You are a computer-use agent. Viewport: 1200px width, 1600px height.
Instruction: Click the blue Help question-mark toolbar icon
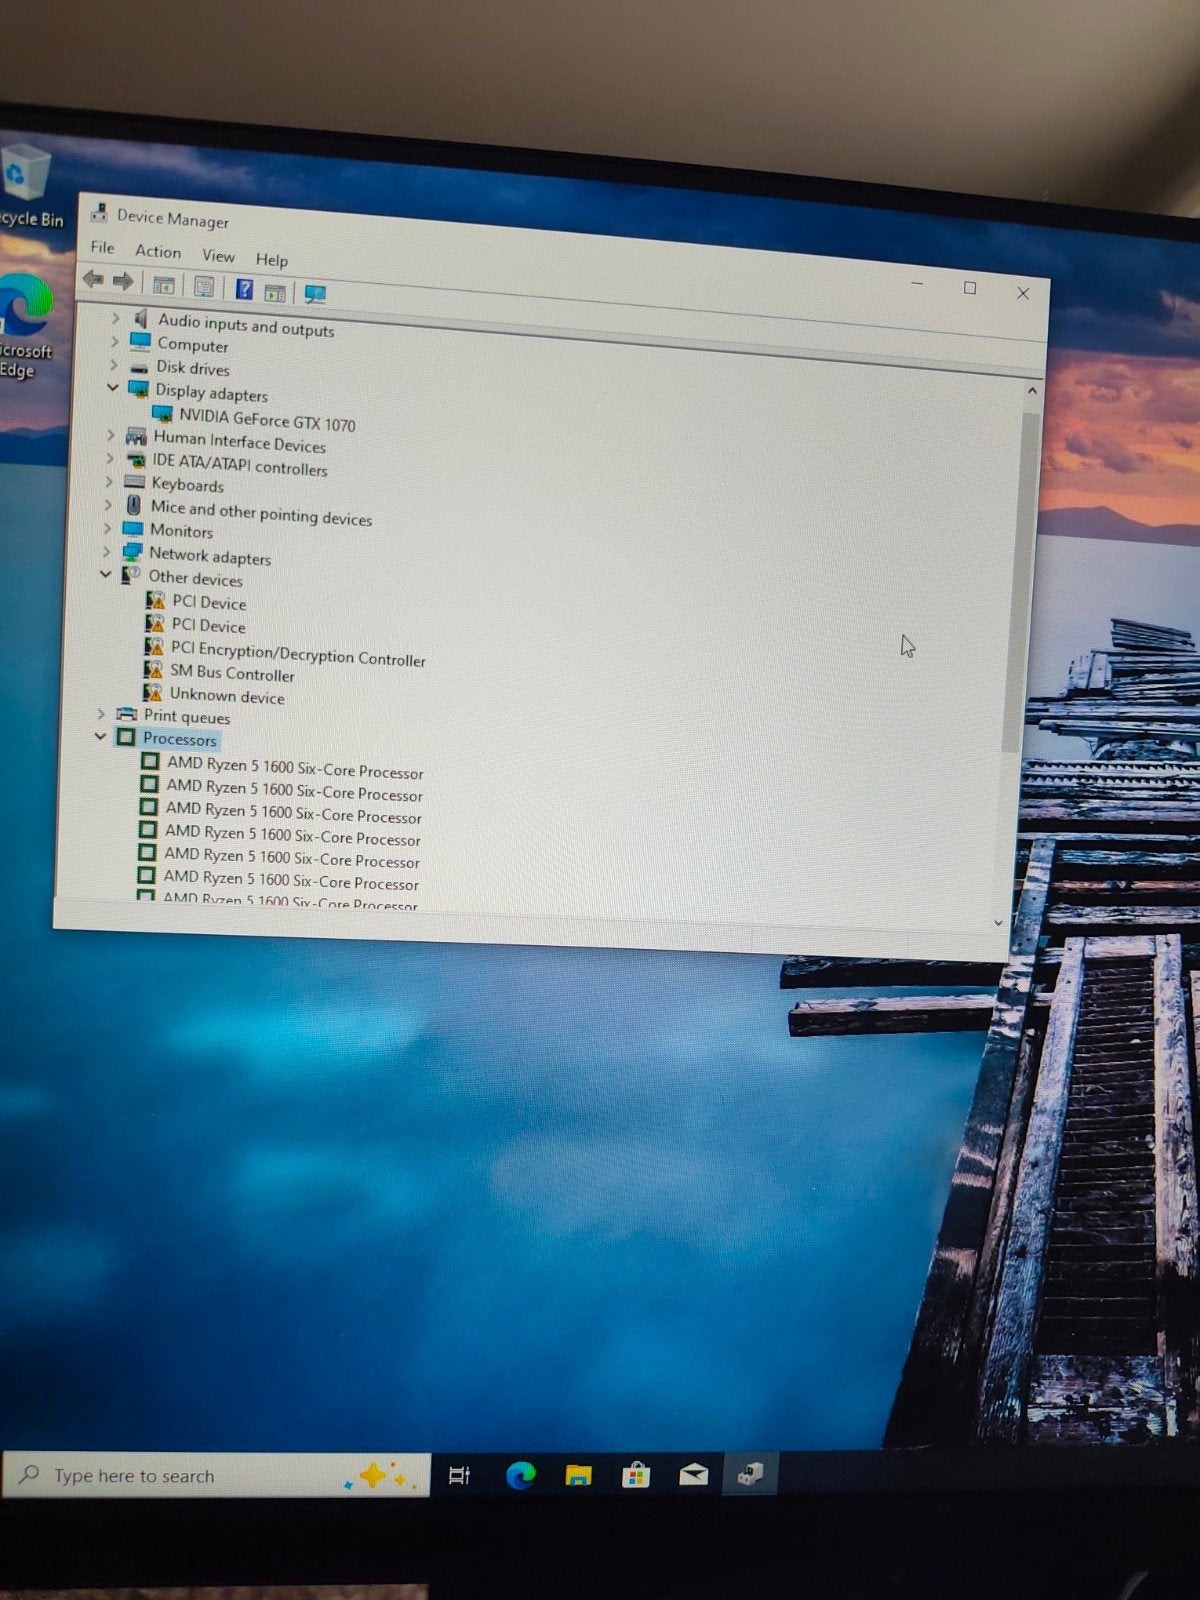pos(244,289)
